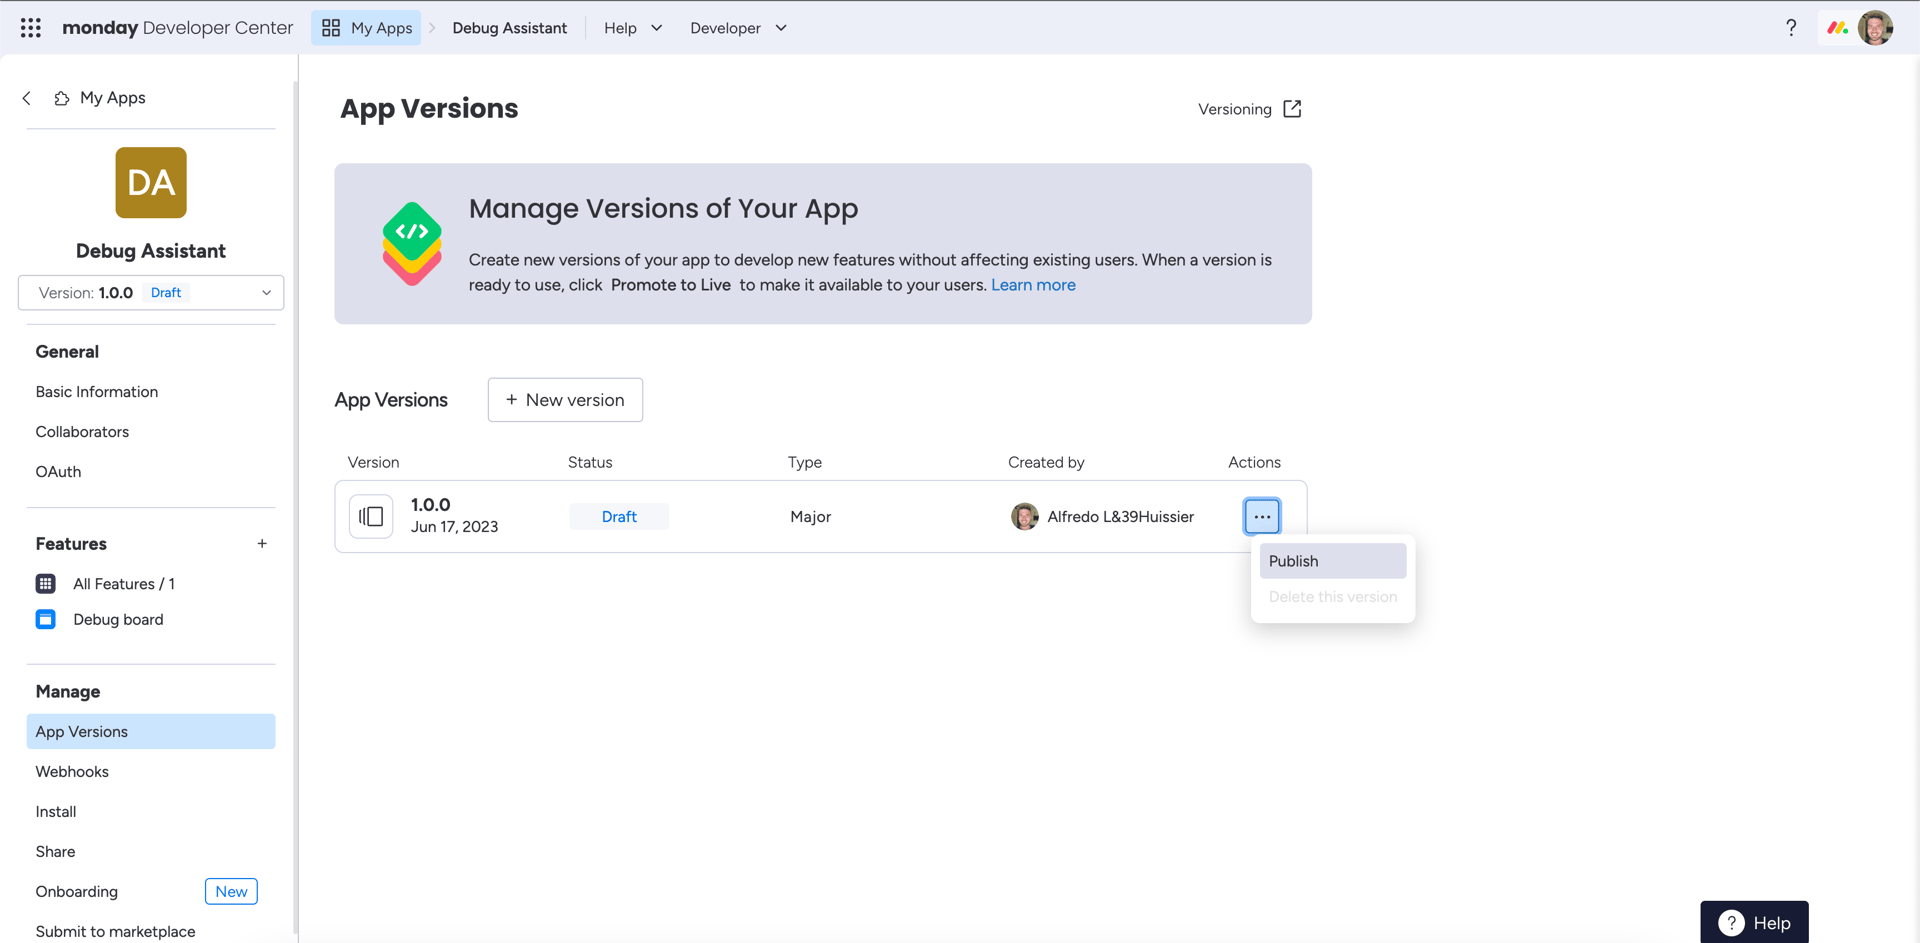Click the Actions column header
This screenshot has width=1920, height=943.
(x=1254, y=462)
